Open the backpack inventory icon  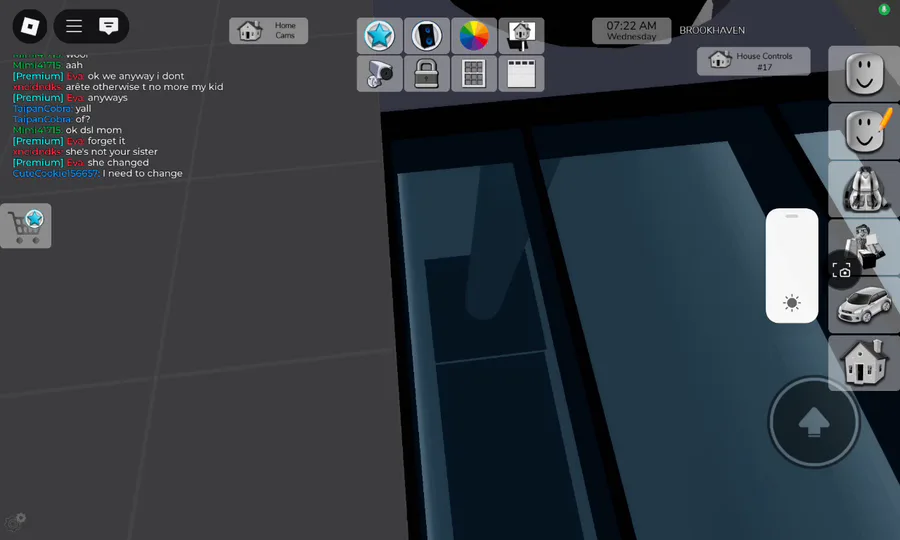[864, 189]
